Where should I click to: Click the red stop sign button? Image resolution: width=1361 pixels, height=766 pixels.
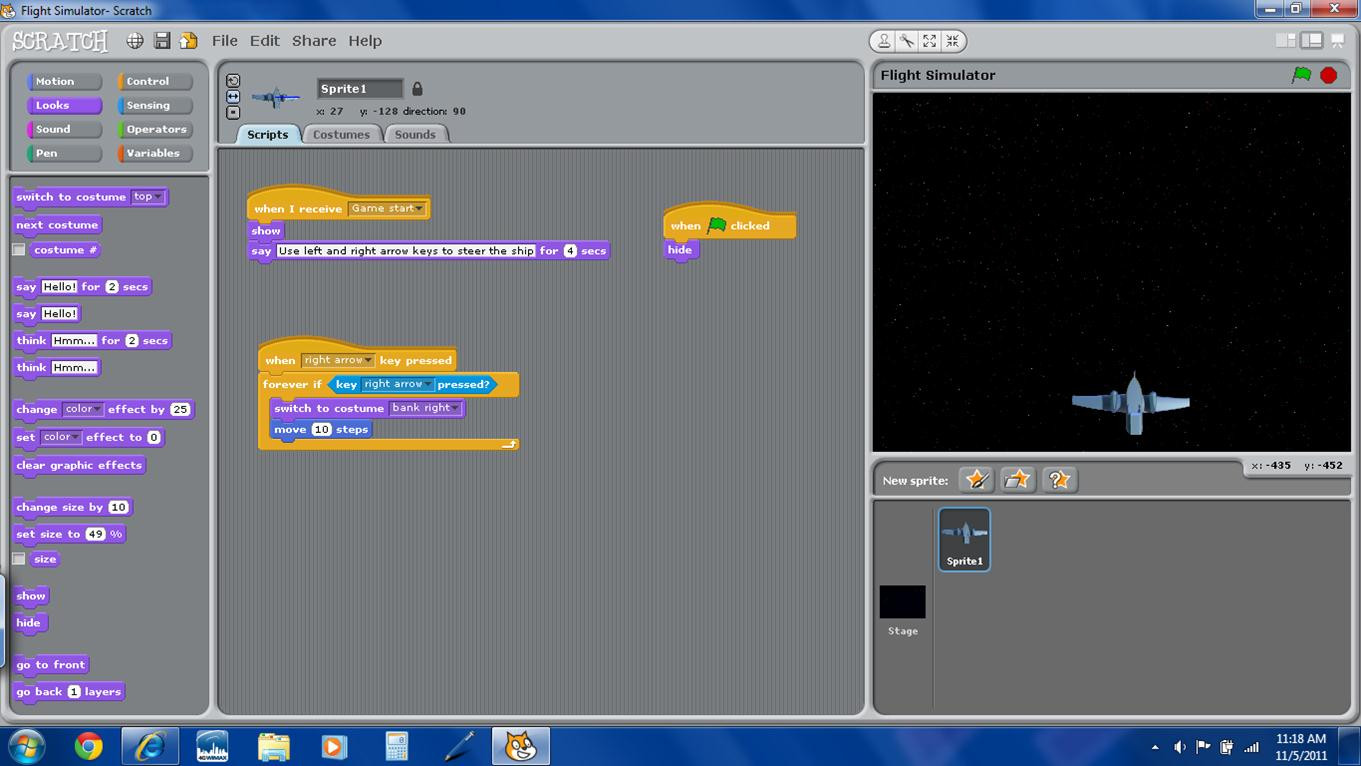pyautogui.click(x=1329, y=75)
